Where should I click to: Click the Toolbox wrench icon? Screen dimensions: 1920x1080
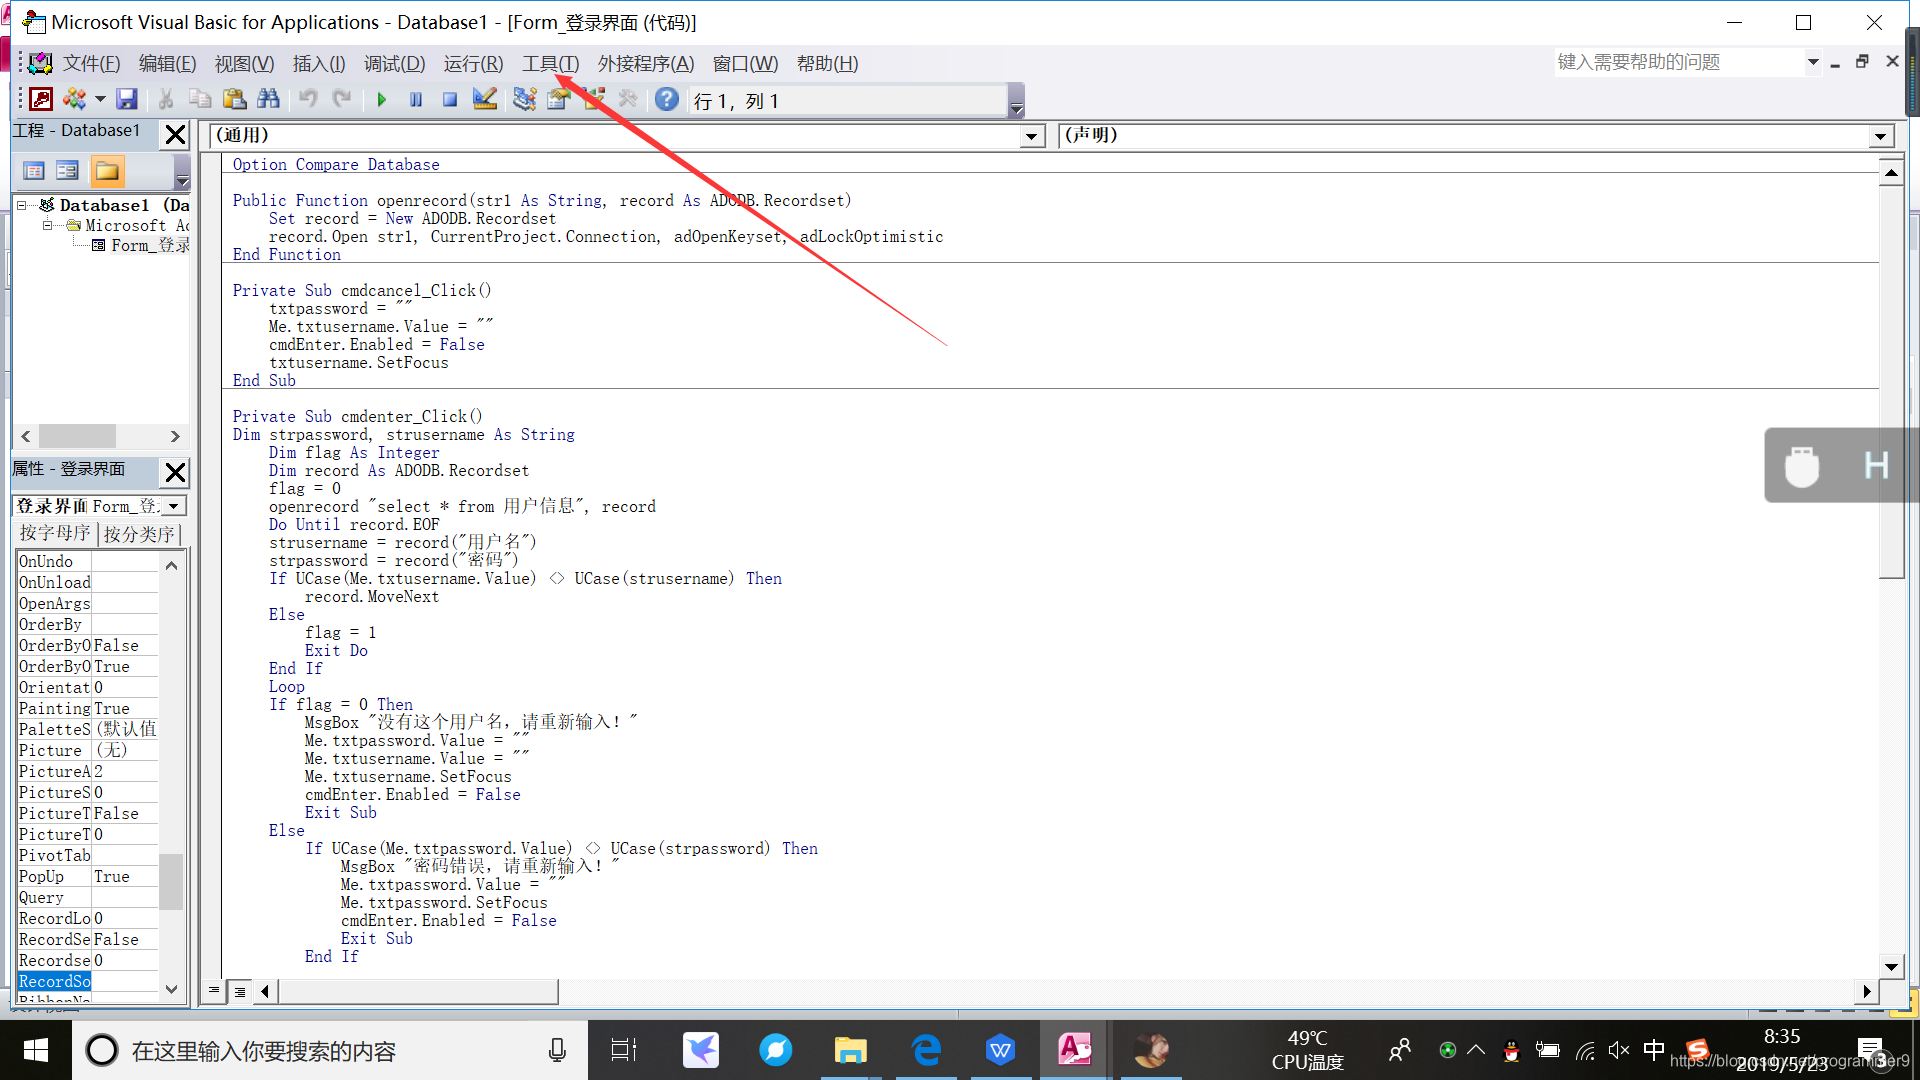pos(628,99)
